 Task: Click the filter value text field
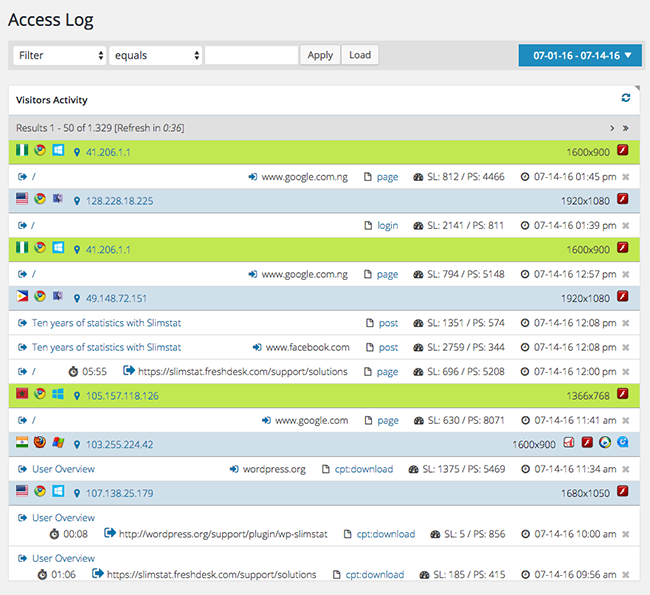[252, 55]
